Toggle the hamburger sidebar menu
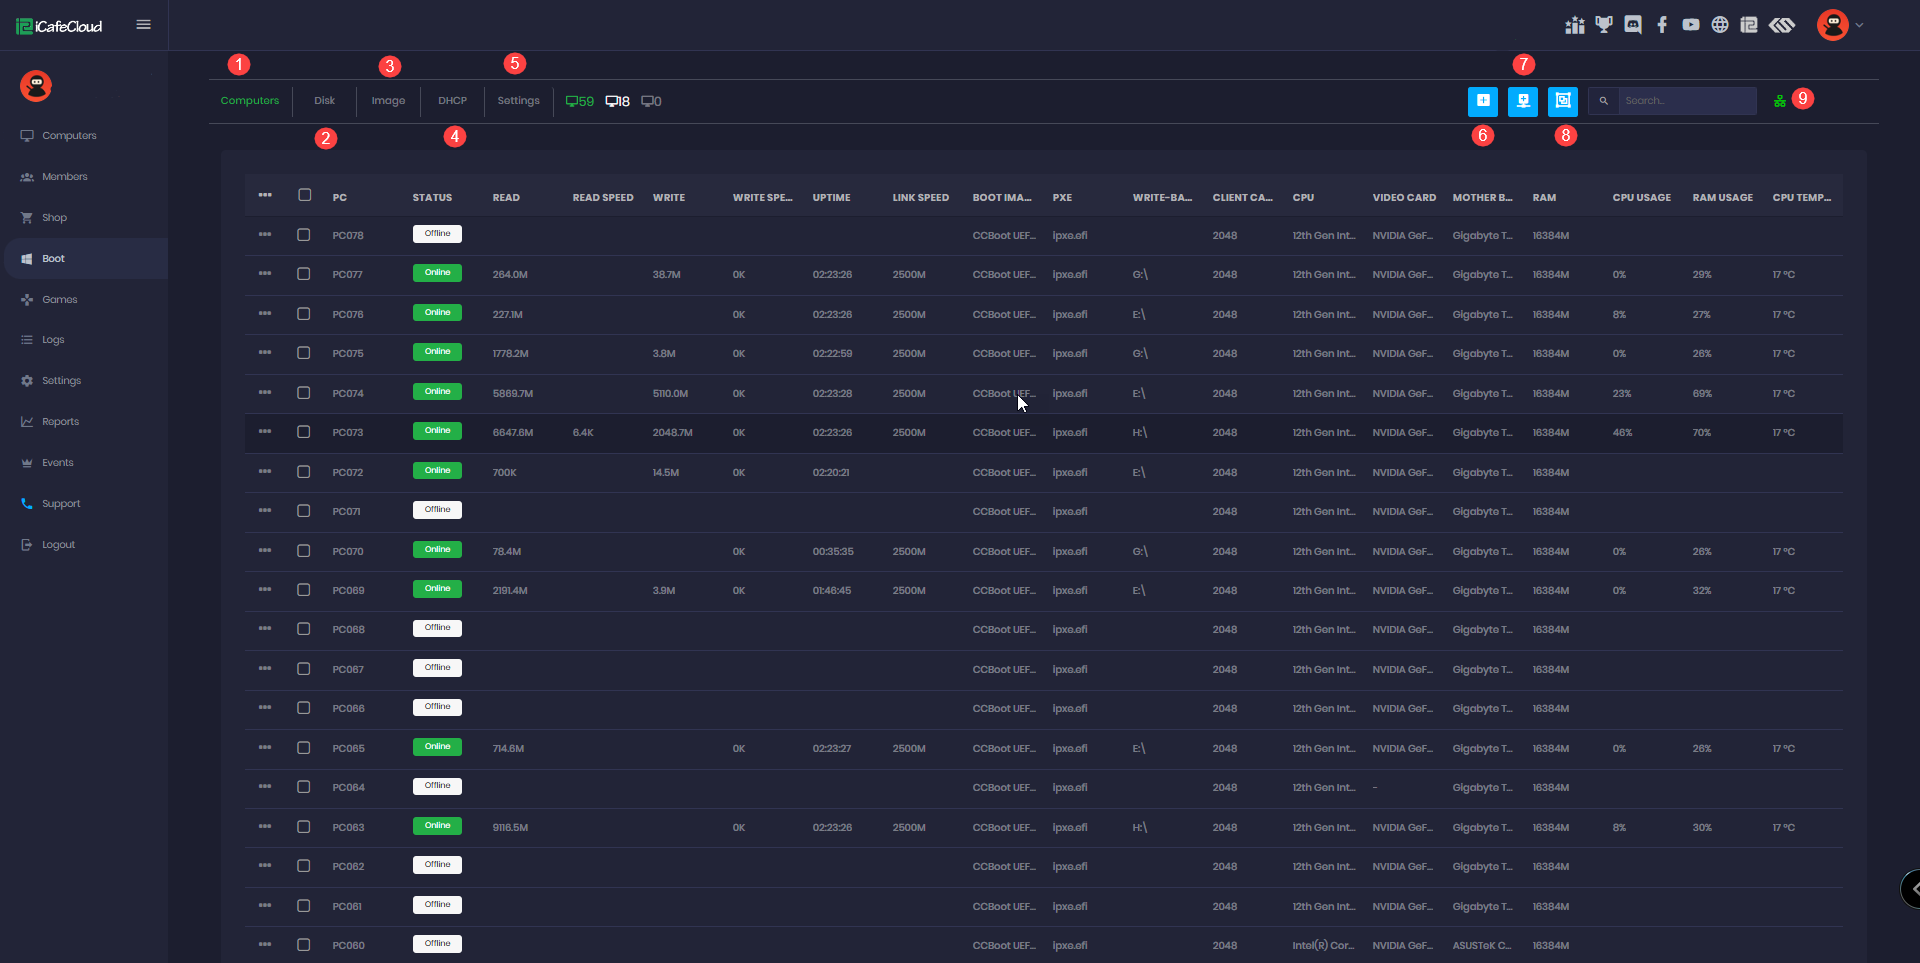This screenshot has width=1920, height=963. point(144,25)
